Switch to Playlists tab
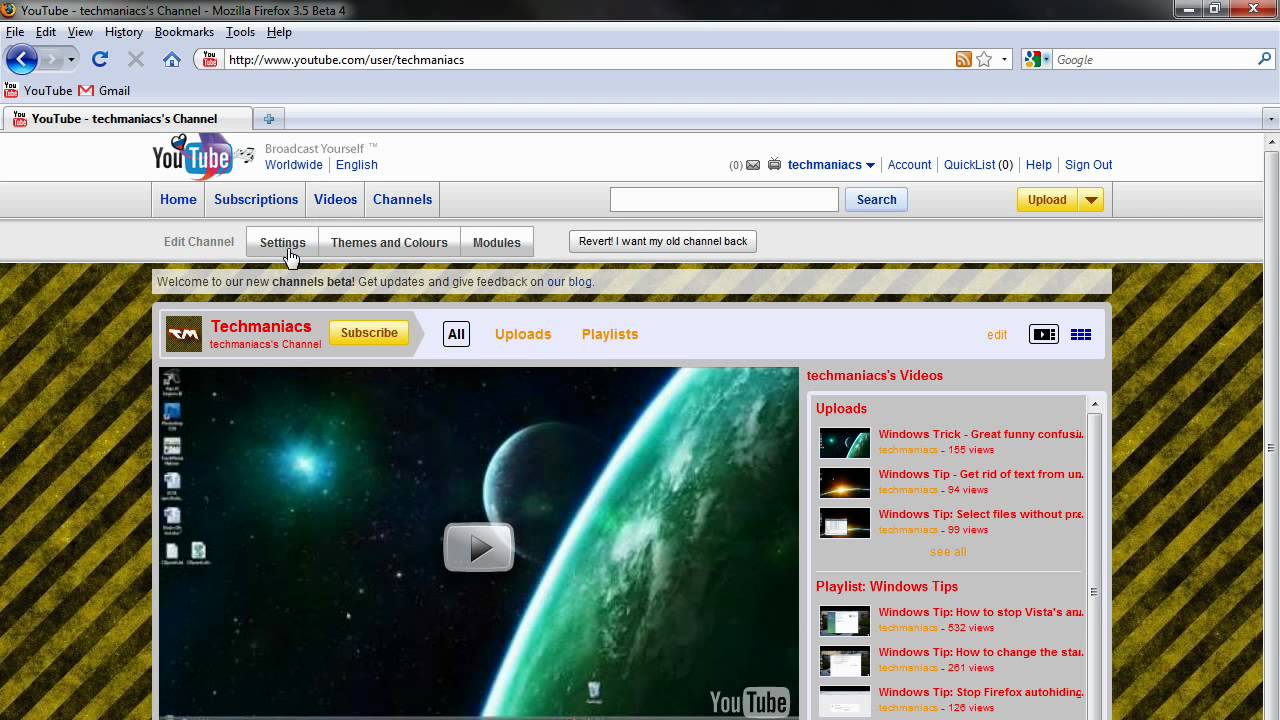This screenshot has height=720, width=1280. coord(610,334)
